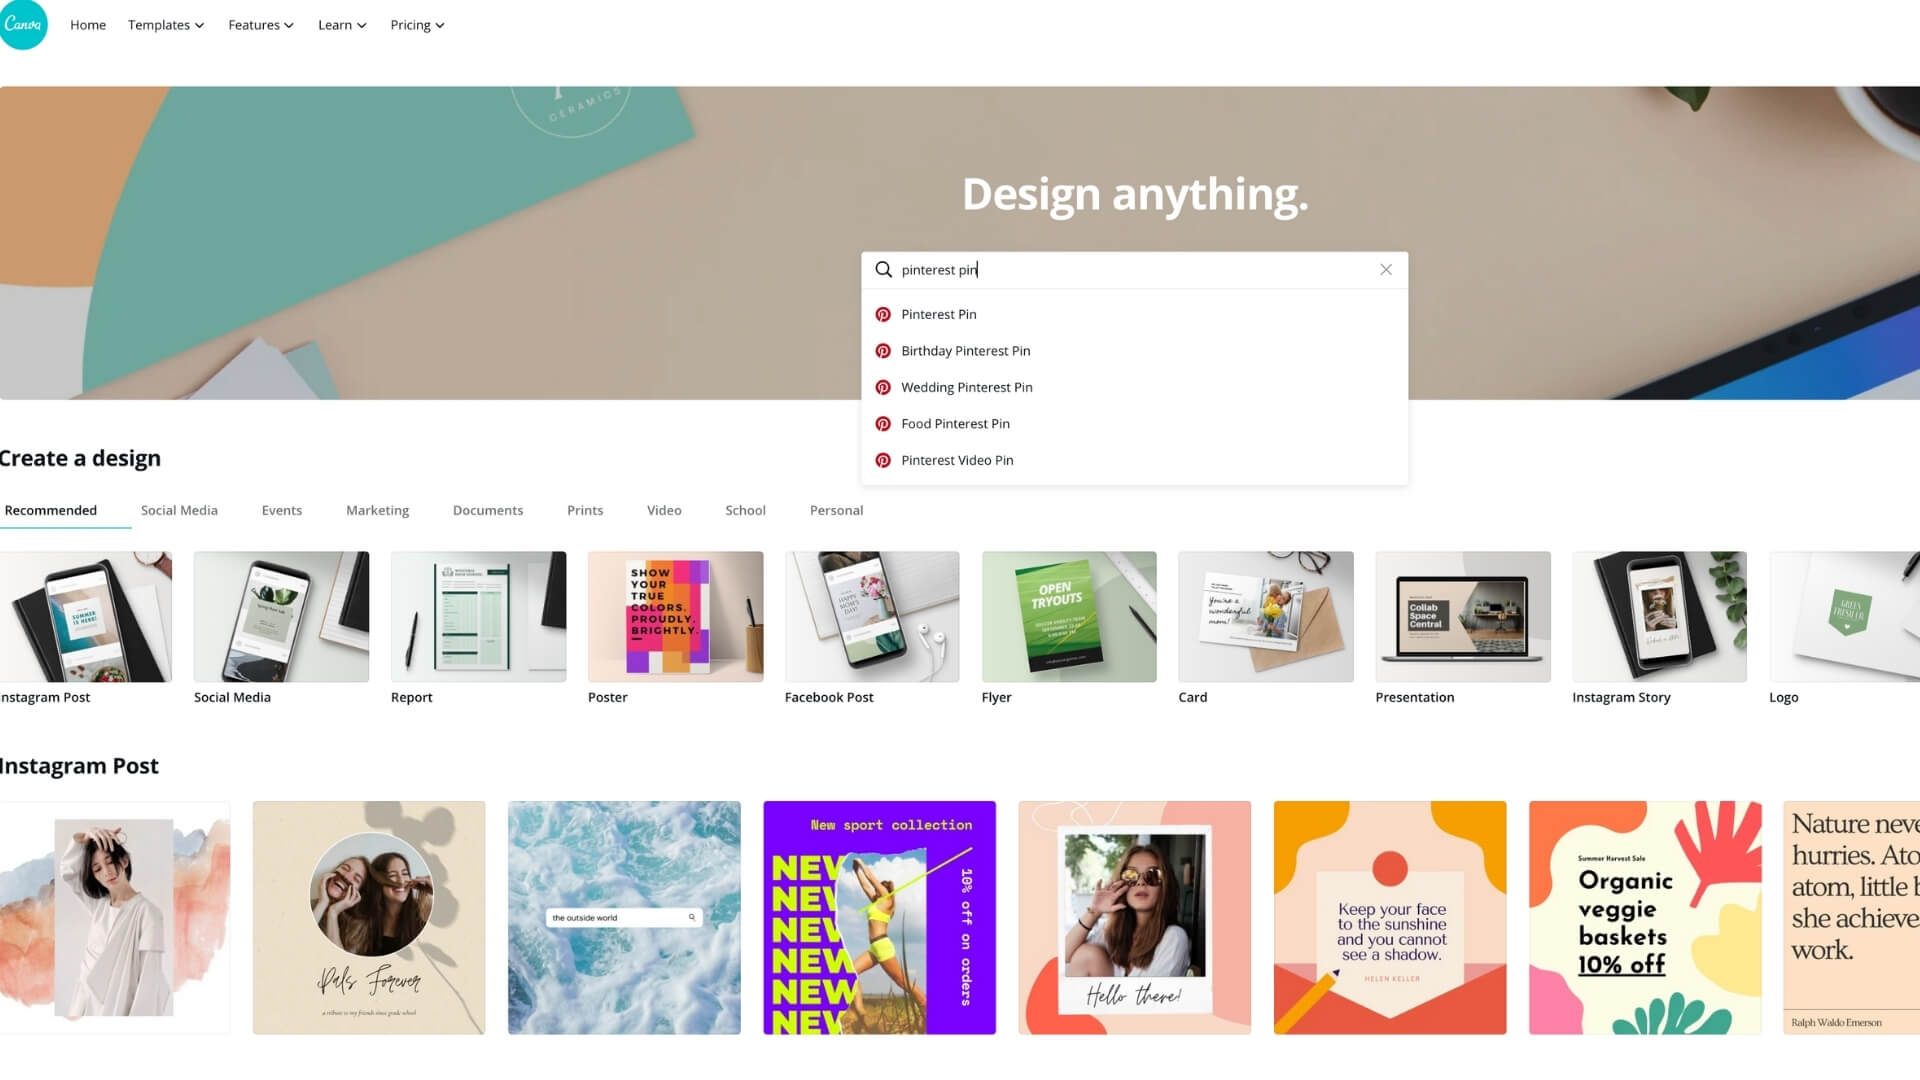
Task: Click the Instagram Post section heading
Action: (x=79, y=767)
